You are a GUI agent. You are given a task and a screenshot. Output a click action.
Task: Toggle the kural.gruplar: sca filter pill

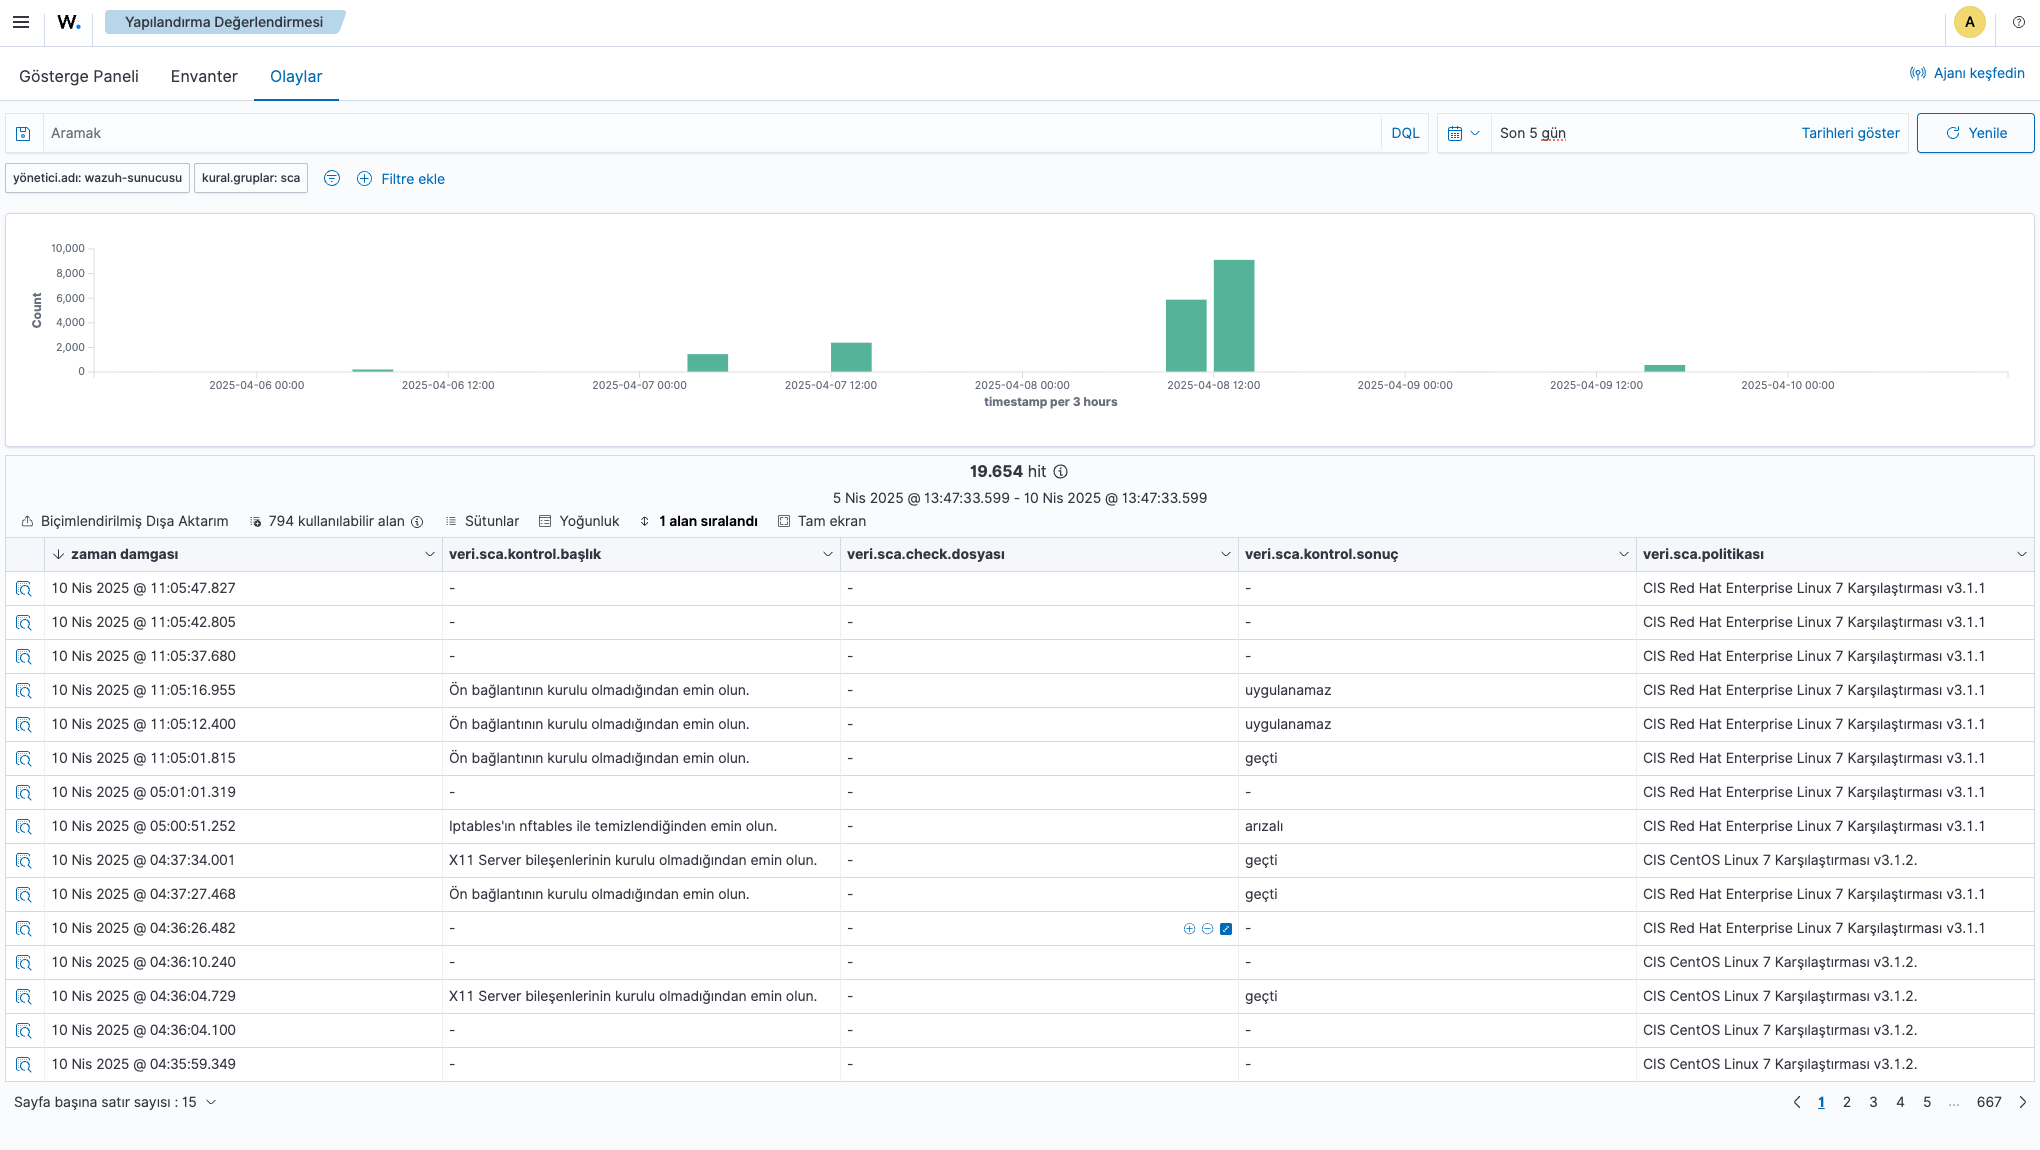pos(250,178)
